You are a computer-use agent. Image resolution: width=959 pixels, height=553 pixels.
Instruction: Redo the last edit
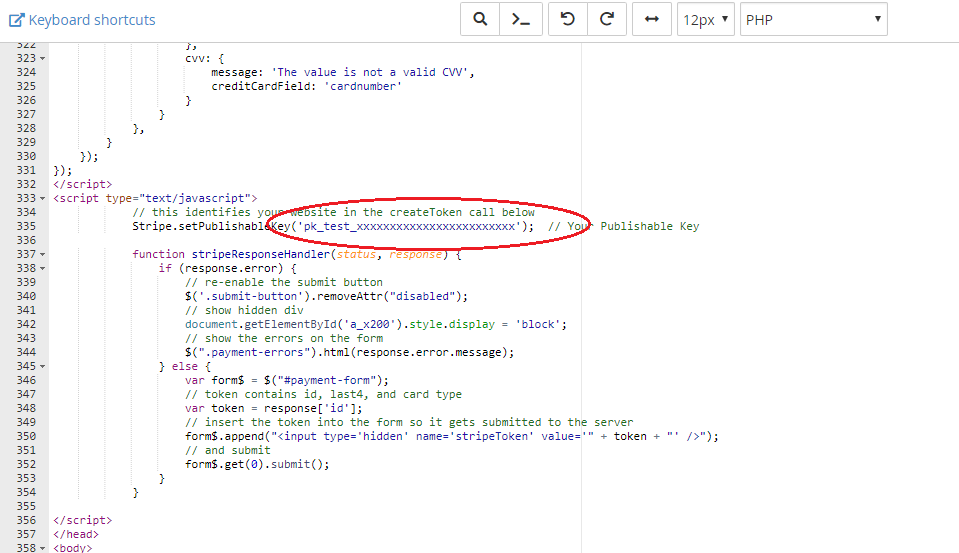click(x=607, y=20)
